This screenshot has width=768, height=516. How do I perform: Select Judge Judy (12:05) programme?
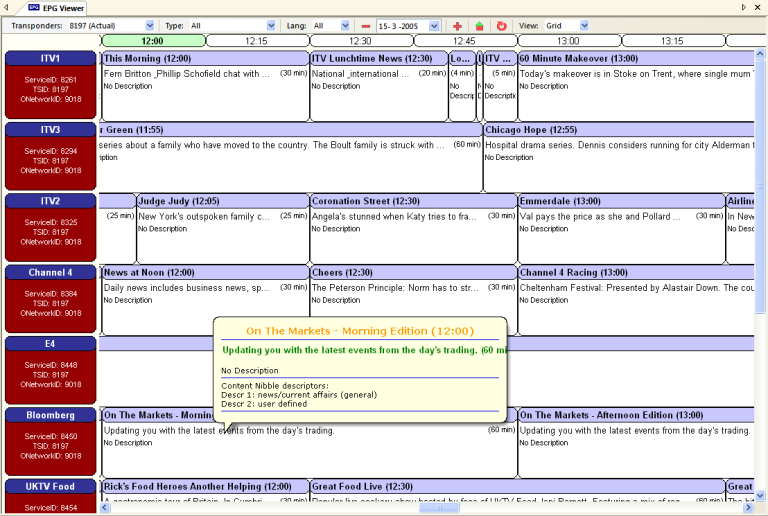223,229
